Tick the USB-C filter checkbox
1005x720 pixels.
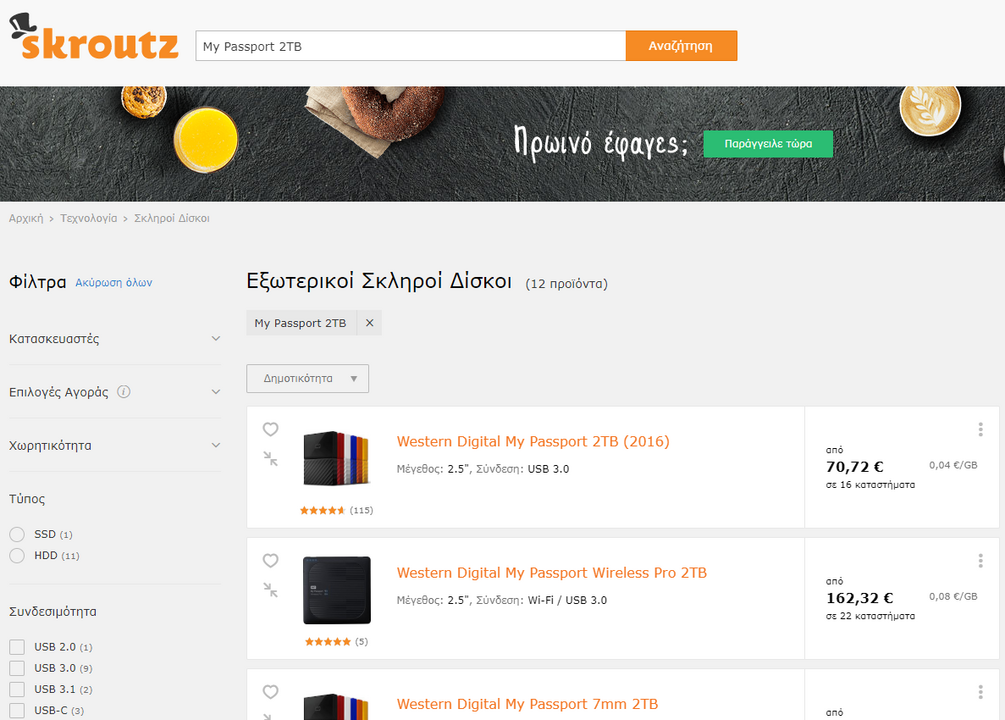(17, 710)
